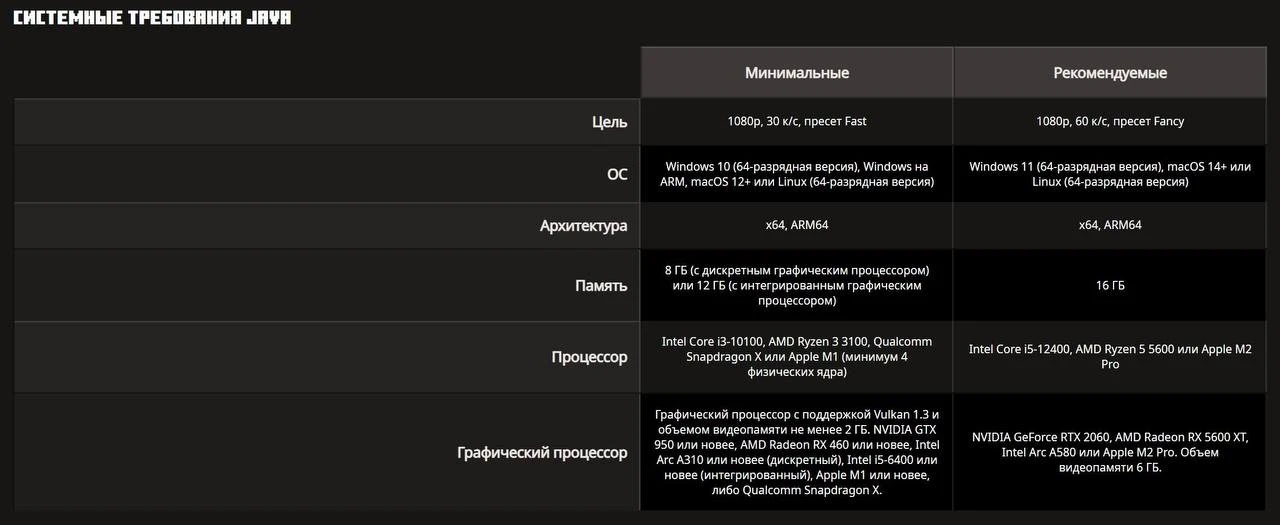Click the 'Память' row label

pyautogui.click(x=601, y=286)
